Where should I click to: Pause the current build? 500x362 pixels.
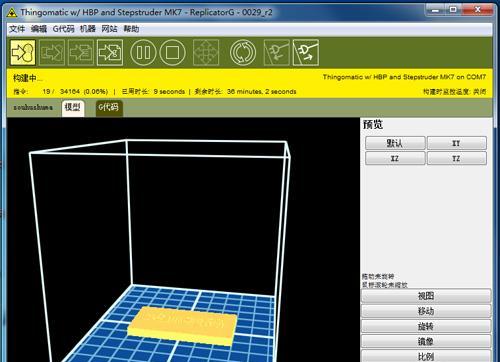[x=143, y=52]
